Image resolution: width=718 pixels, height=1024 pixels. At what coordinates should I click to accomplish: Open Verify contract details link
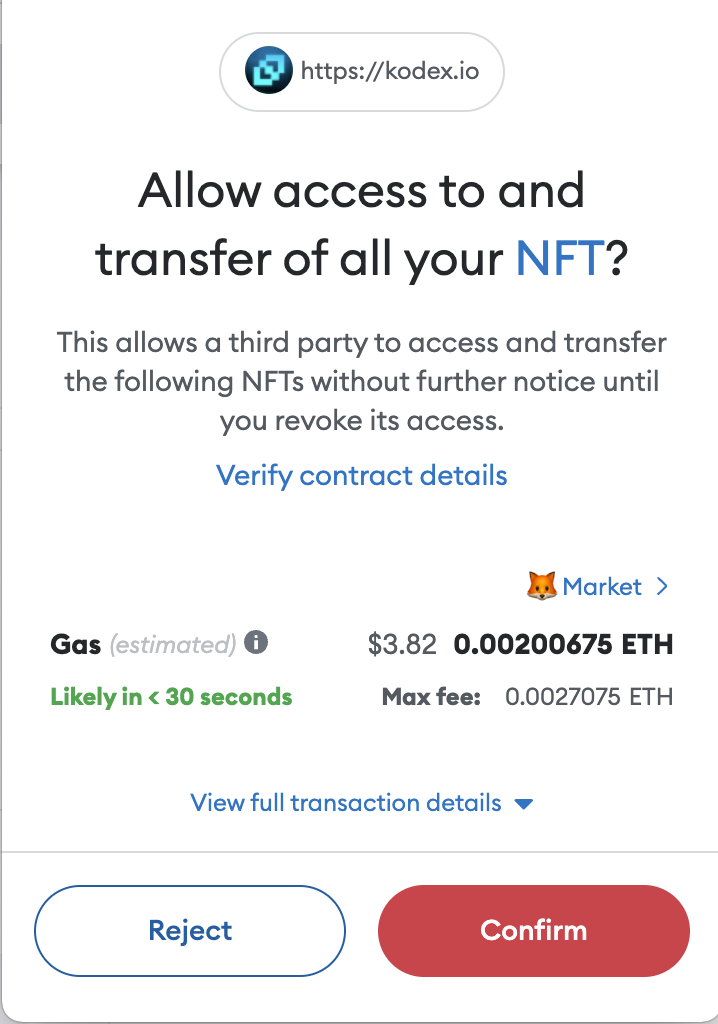click(362, 475)
